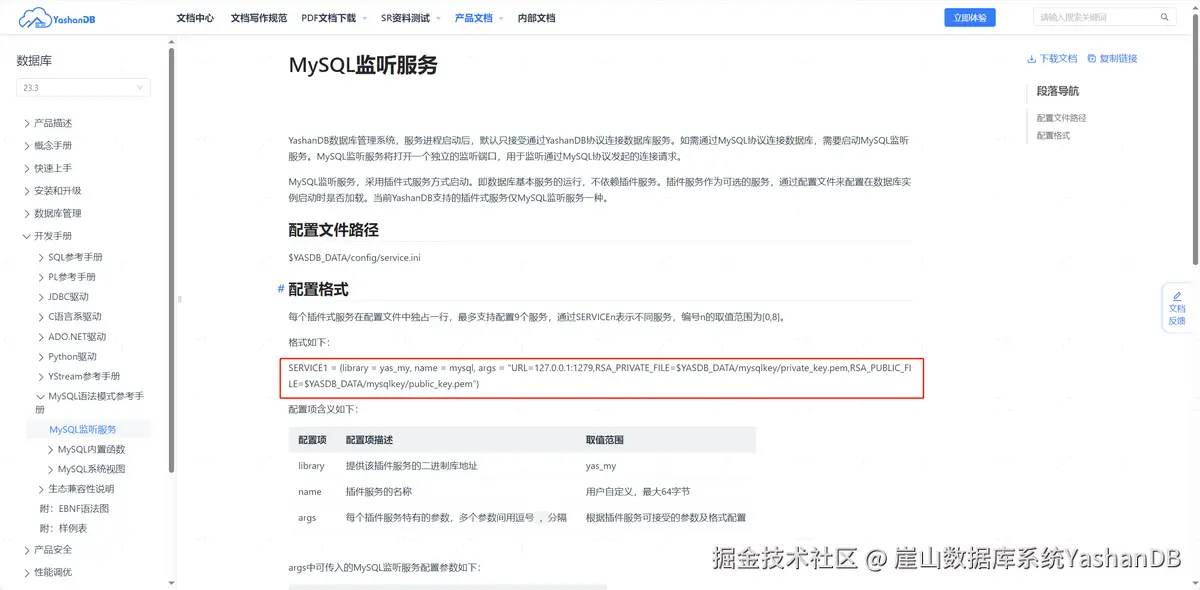The height and width of the screenshot is (590, 1200).
Task: Click the copy link icon
Action: [x=1092, y=58]
